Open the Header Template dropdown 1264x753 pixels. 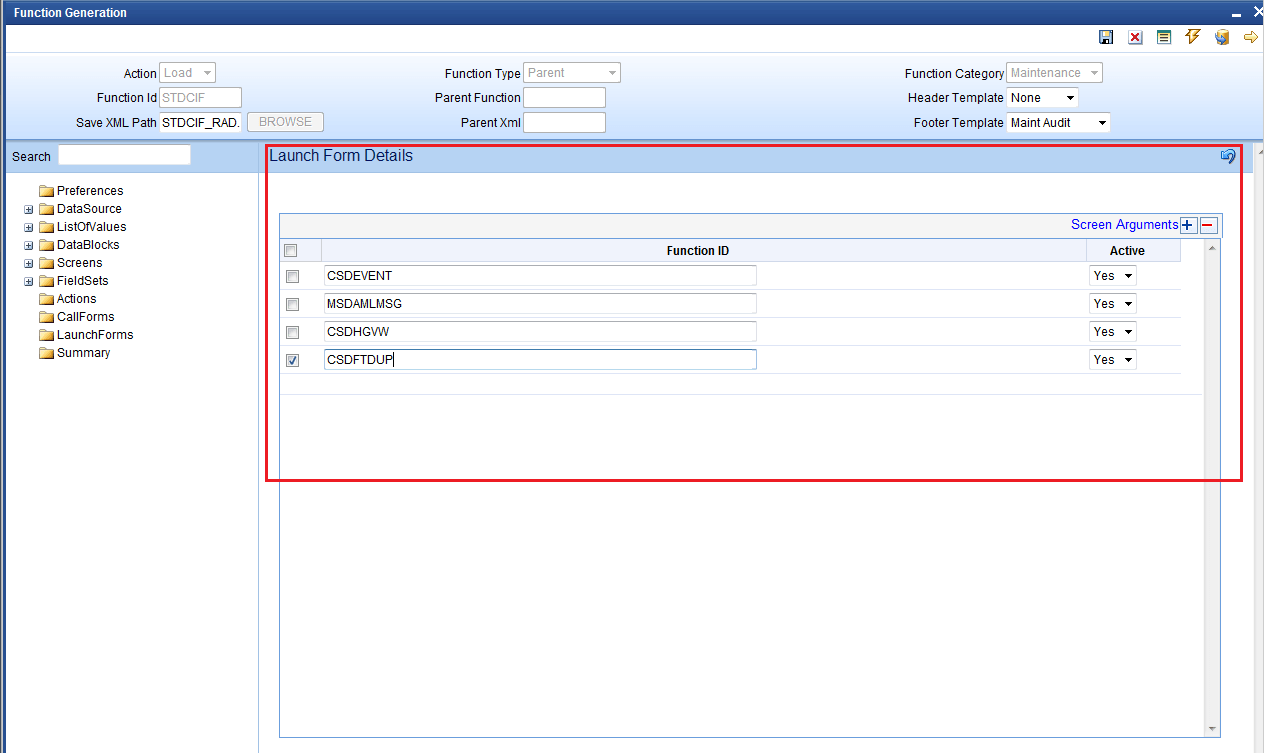click(1043, 98)
